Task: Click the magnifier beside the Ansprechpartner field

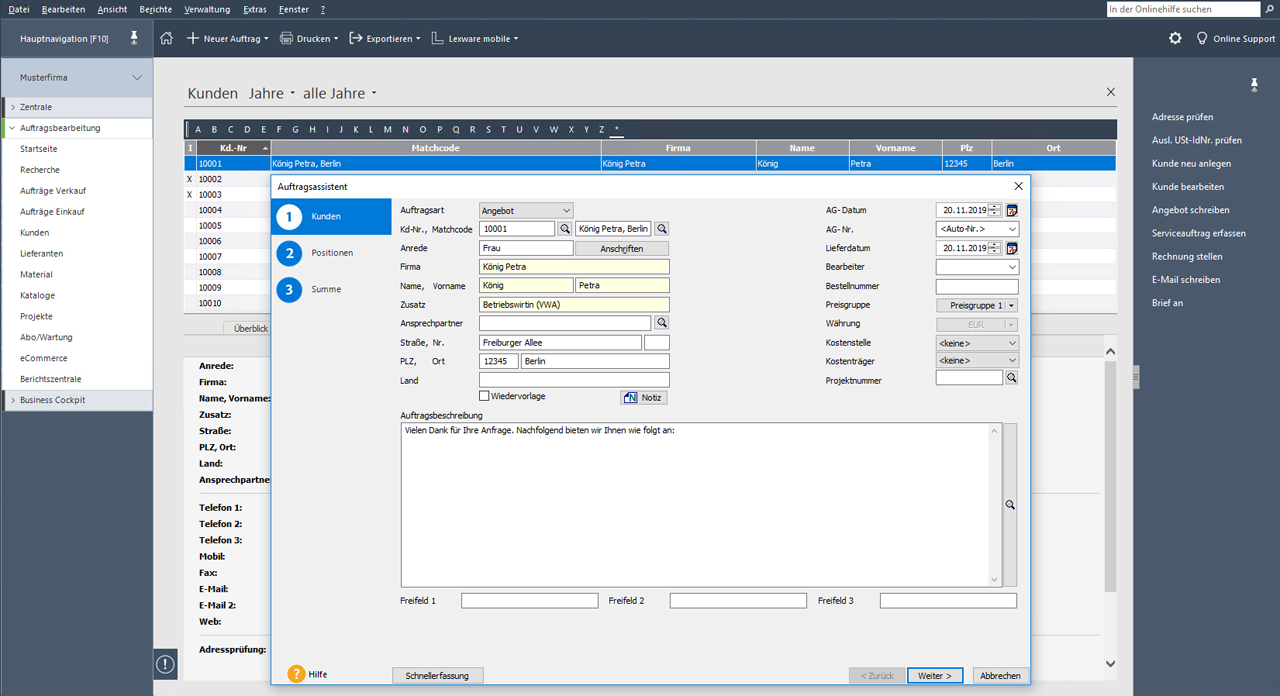Action: [659, 323]
